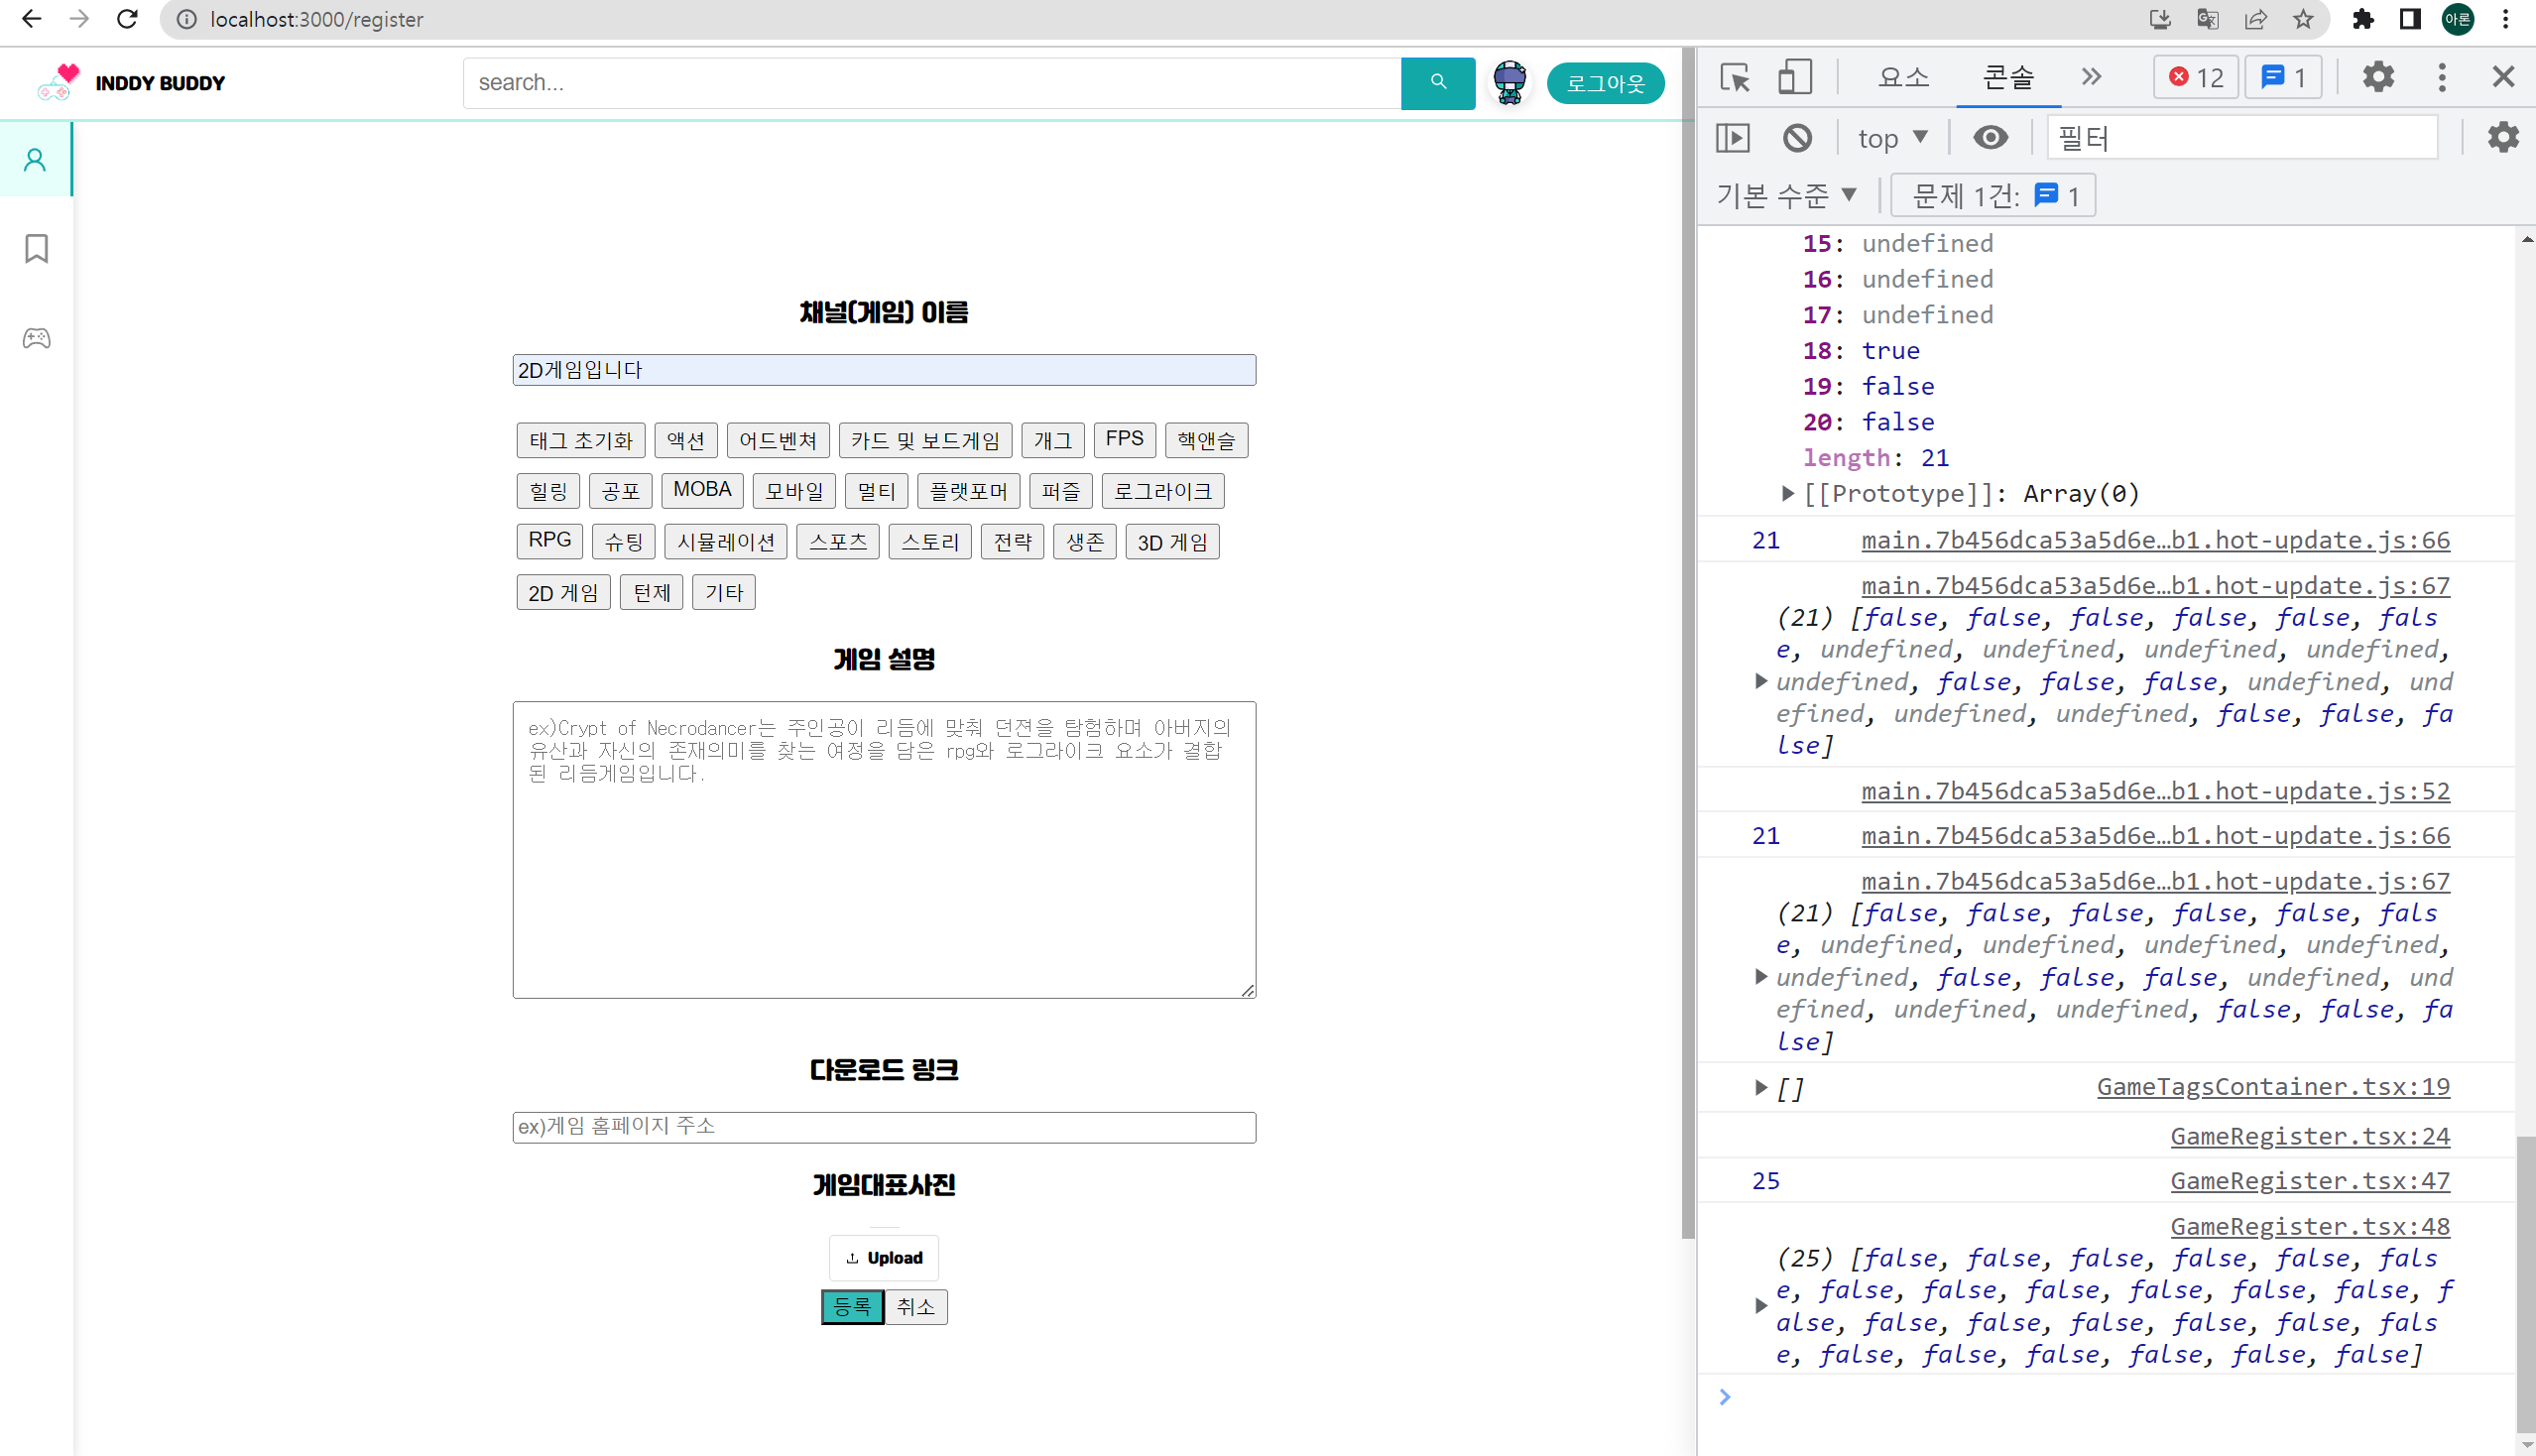Activate the DevTools inspect element picker

(1735, 77)
